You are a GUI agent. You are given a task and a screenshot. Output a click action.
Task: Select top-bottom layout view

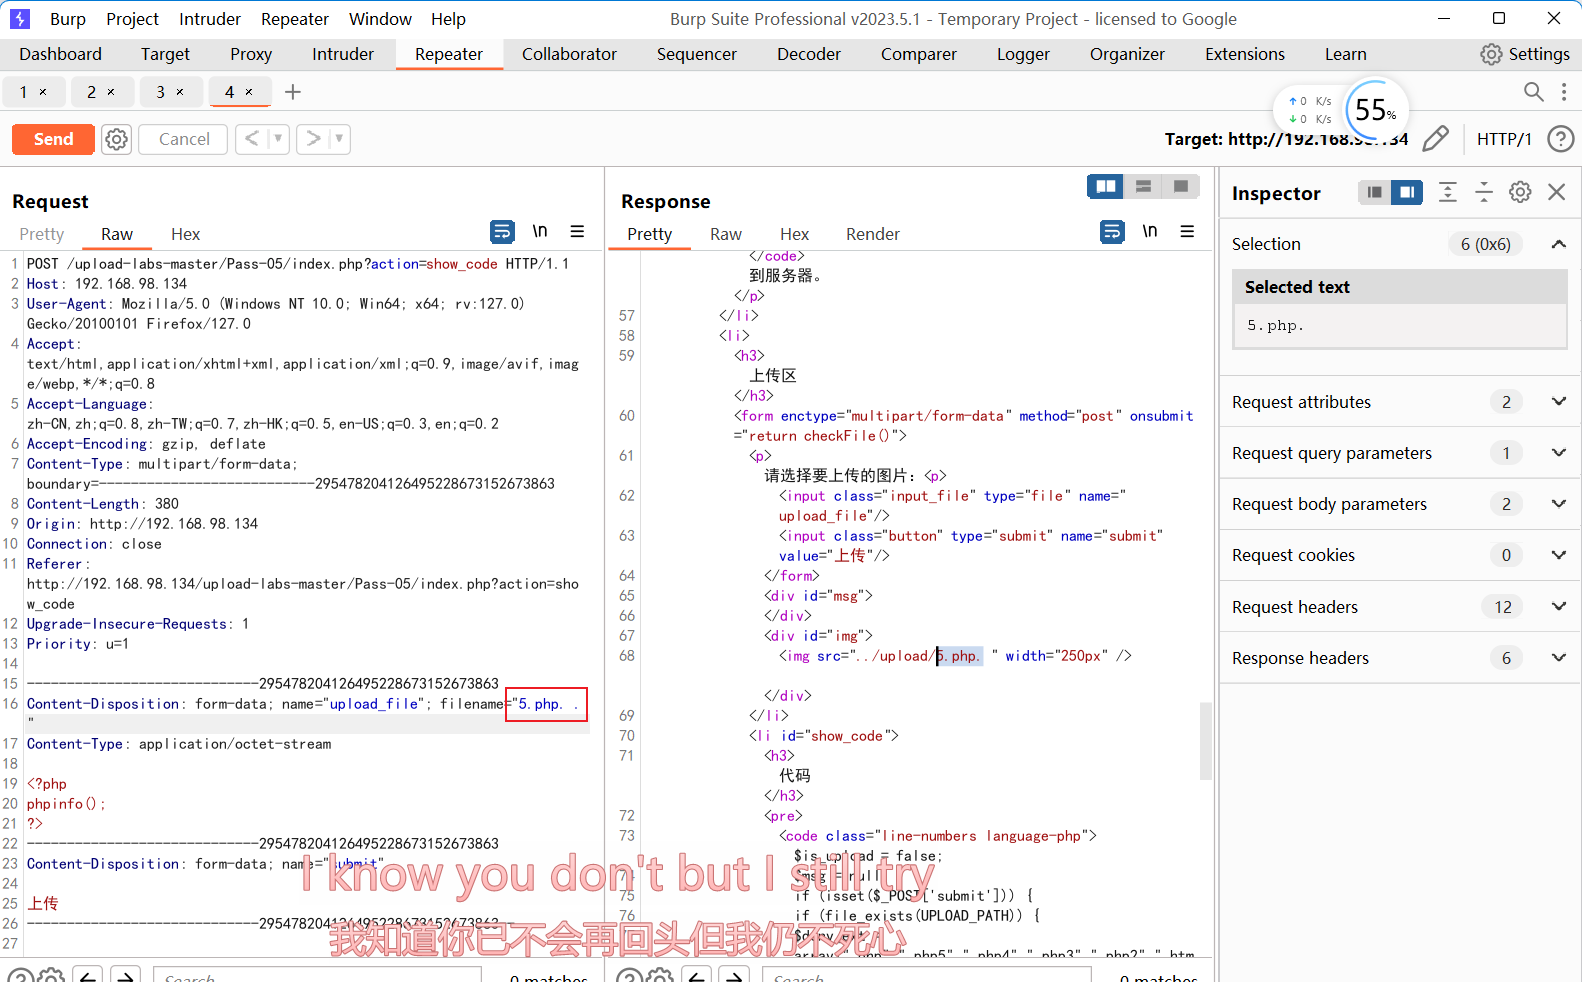[1143, 186]
